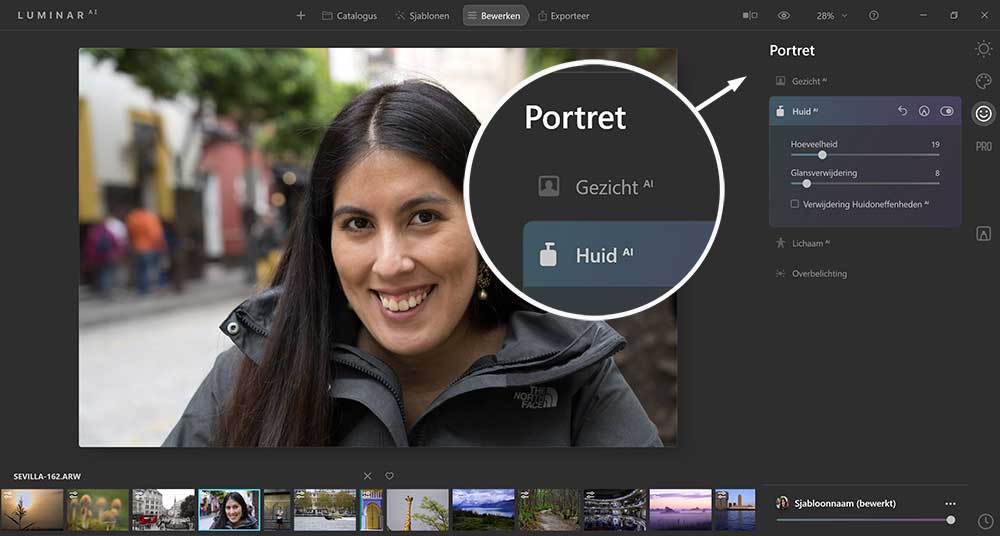Viewport: 1000px width, 536px height.
Task: Open edit history with the clock icon
Action: coord(985,521)
